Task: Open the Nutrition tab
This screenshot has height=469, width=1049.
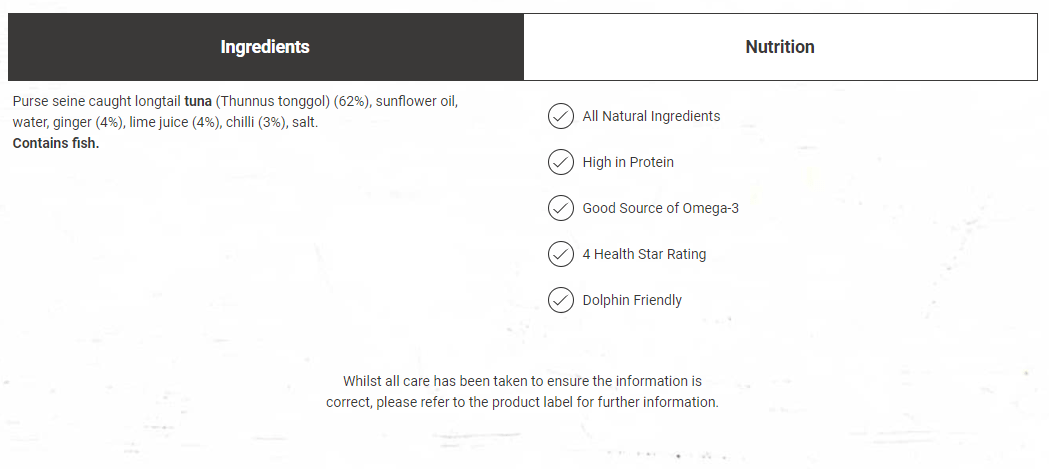Action: point(780,47)
